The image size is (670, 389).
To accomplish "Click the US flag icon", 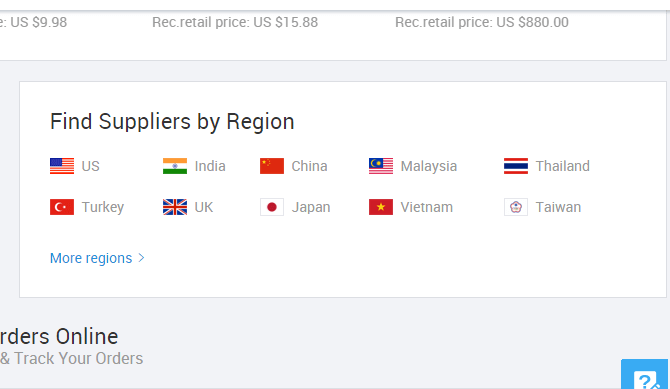I will click(62, 166).
